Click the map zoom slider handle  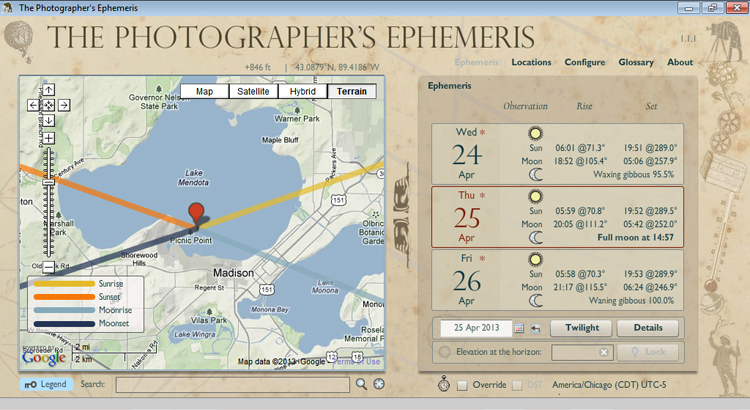click(x=48, y=182)
